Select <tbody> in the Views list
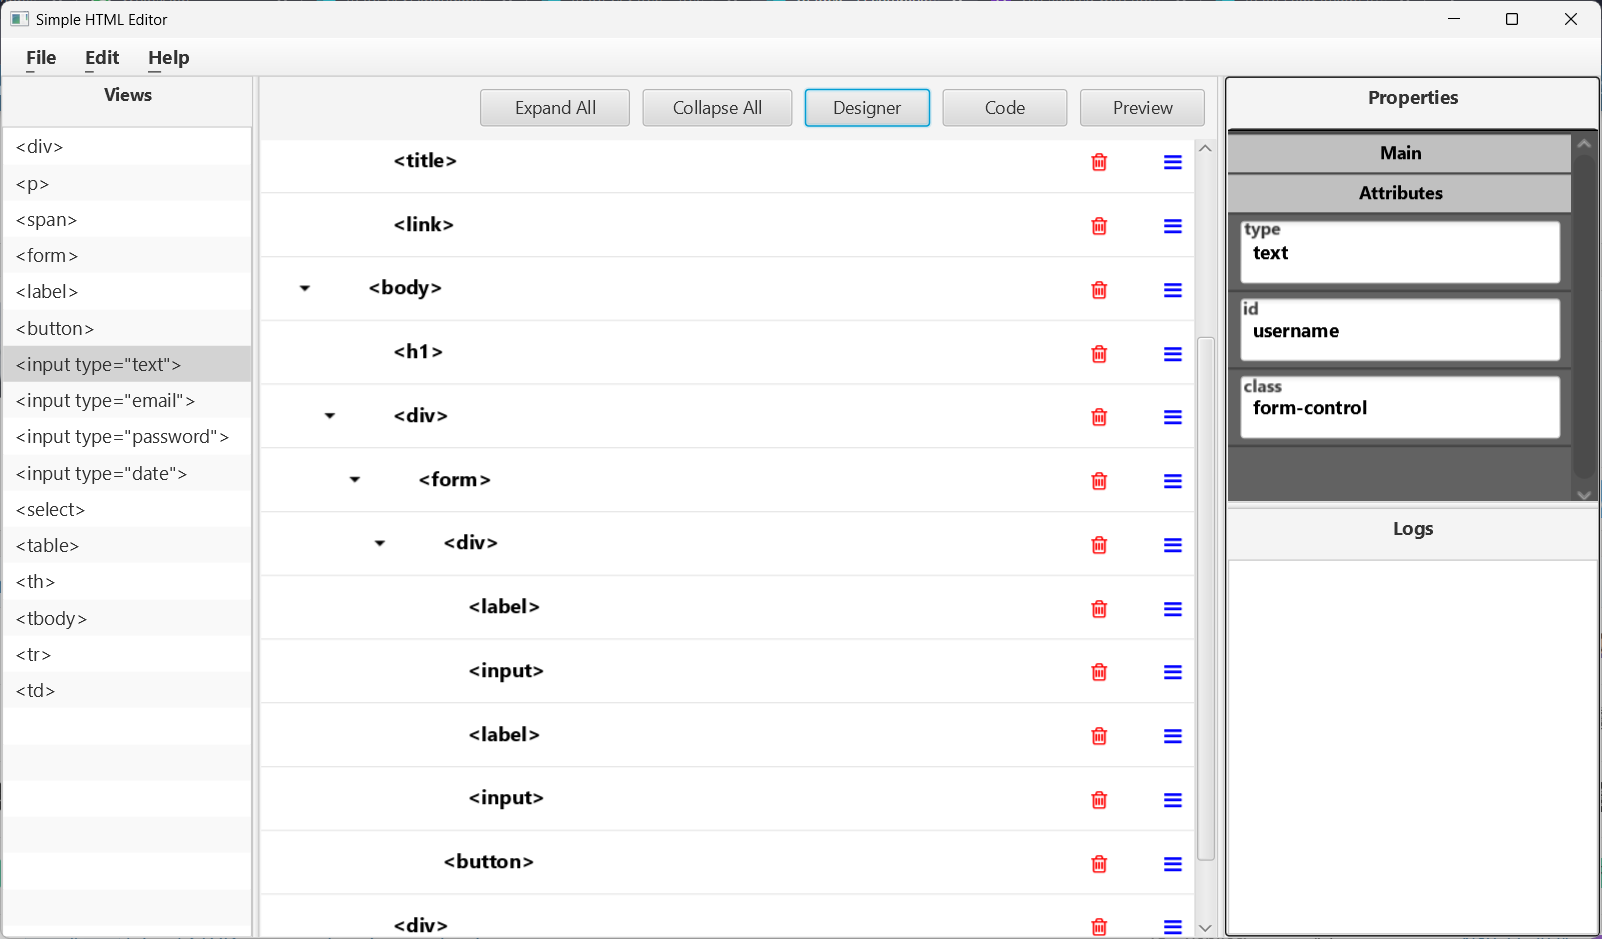Viewport: 1602px width, 939px height. click(127, 619)
